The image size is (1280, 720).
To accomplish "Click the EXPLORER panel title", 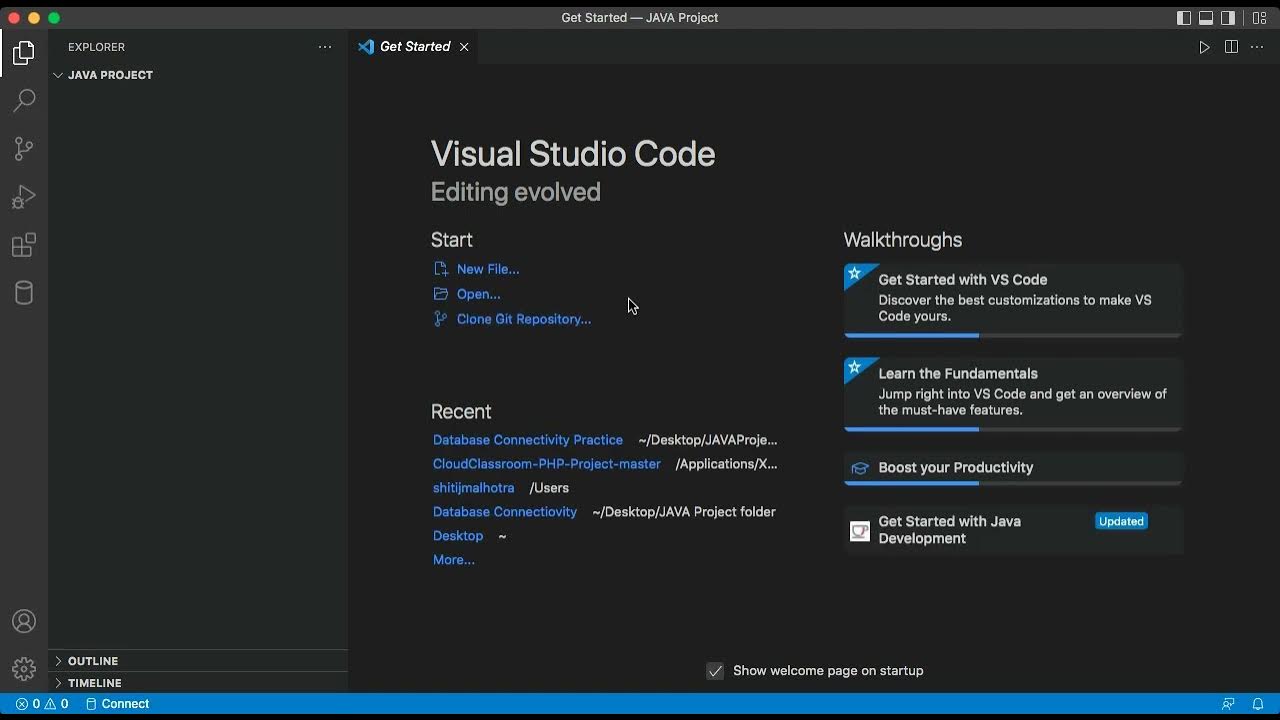I will [x=97, y=47].
